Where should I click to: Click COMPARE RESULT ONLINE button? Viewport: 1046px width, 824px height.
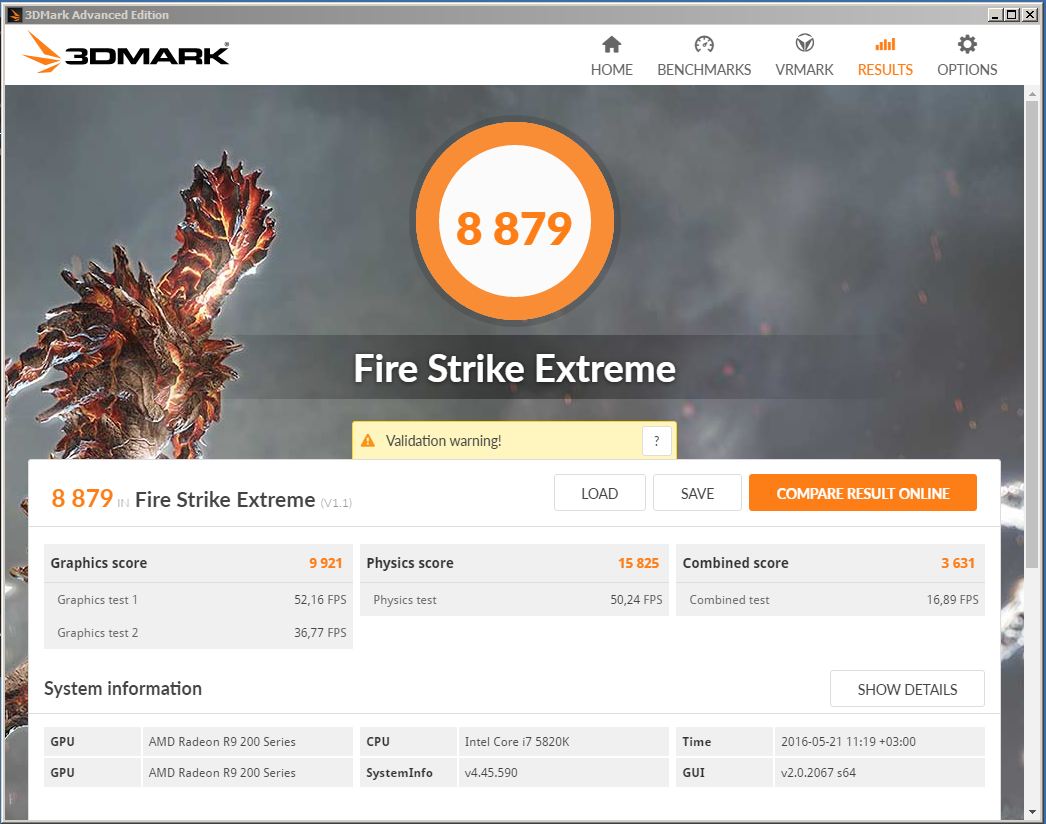pos(863,493)
